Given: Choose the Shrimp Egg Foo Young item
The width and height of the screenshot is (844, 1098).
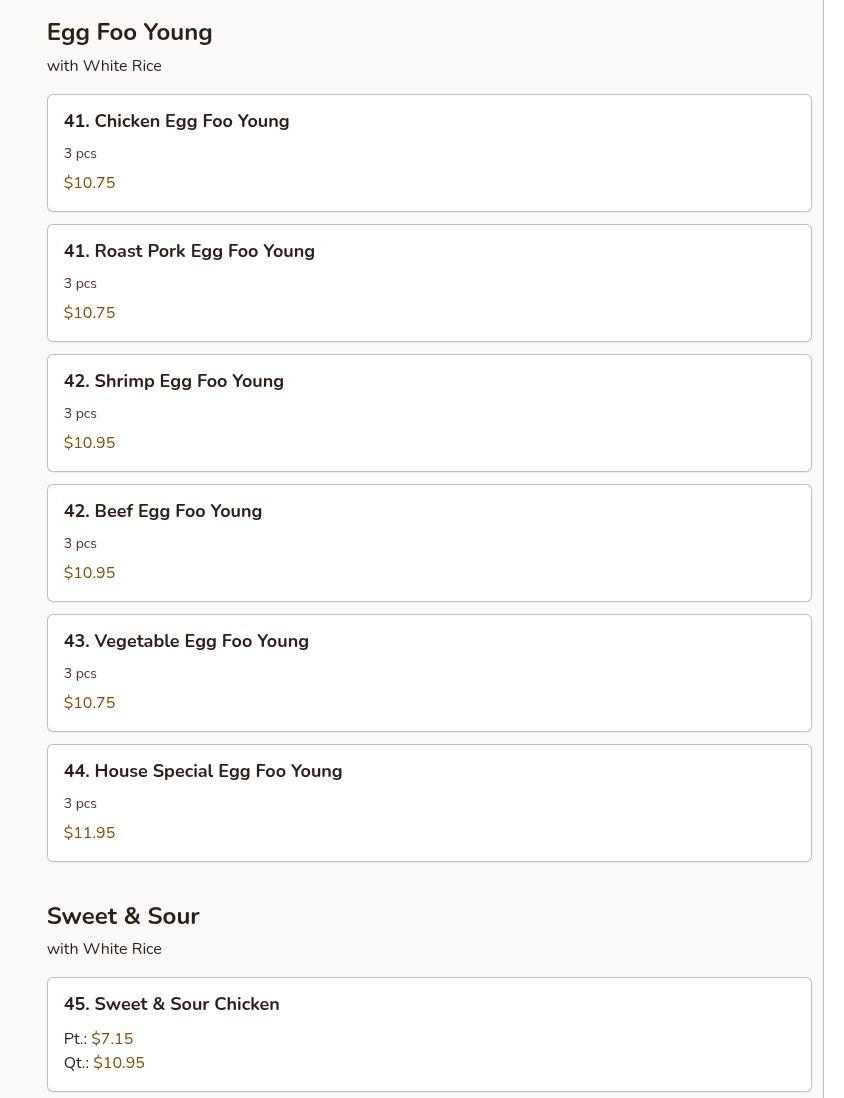Looking at the screenshot, I should [174, 381].
